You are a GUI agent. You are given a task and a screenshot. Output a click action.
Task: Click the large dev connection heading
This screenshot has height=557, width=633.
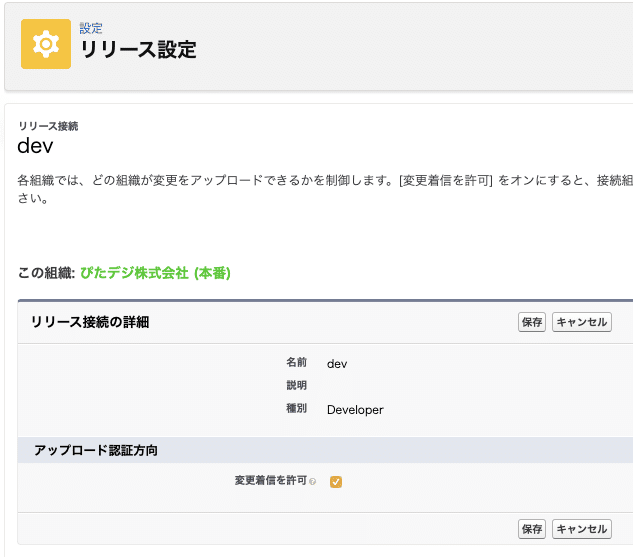[x=35, y=146]
